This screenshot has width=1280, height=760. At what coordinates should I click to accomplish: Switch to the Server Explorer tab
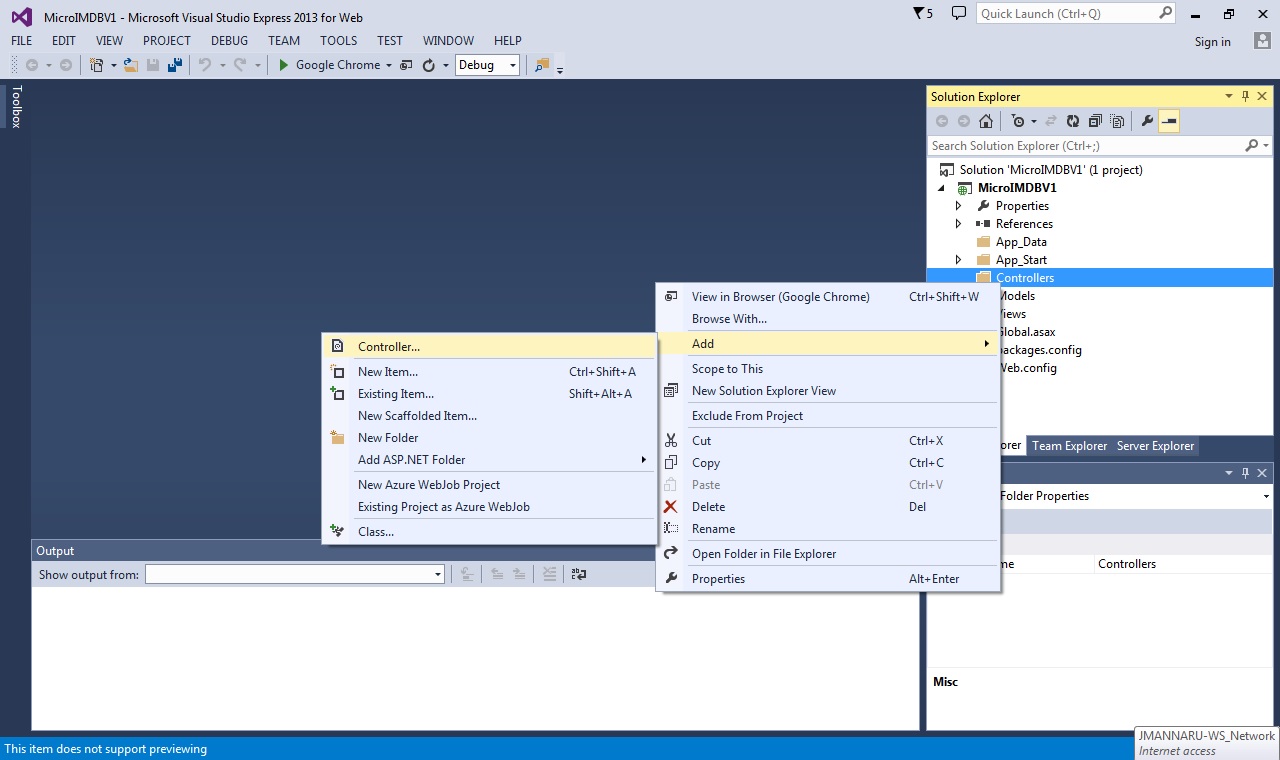point(1155,446)
